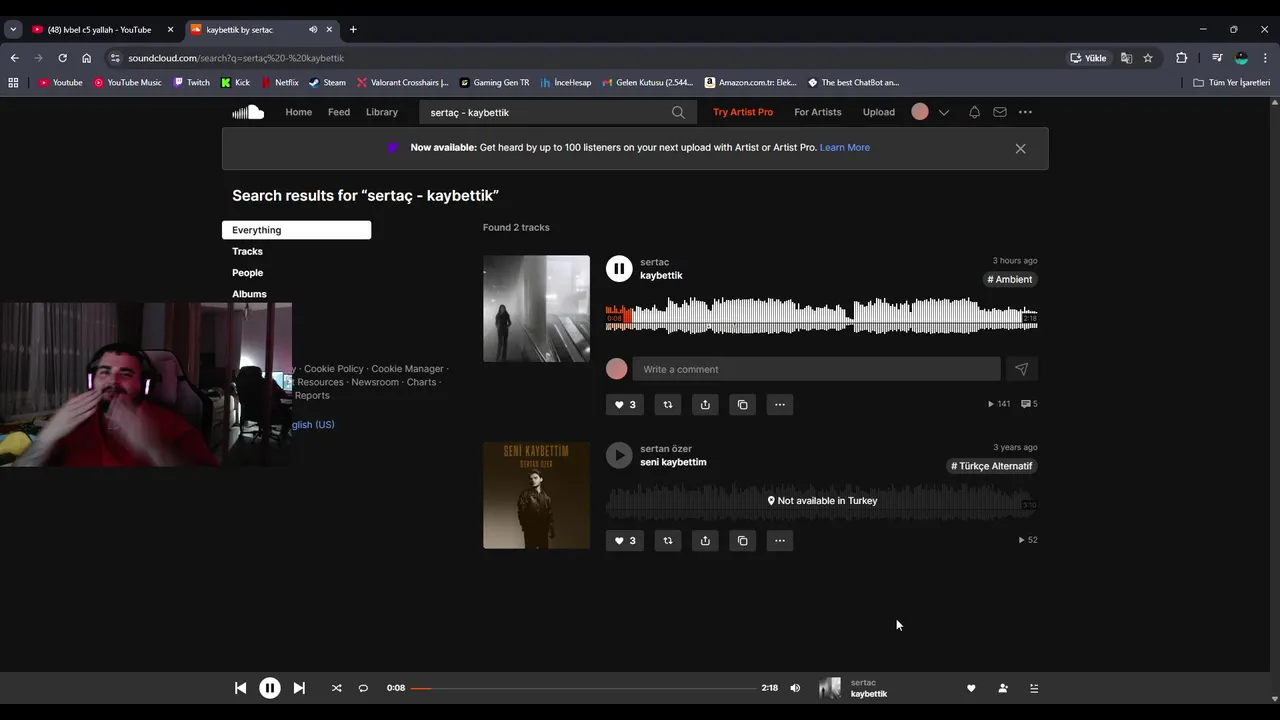Open the Library nav item

pos(382,112)
